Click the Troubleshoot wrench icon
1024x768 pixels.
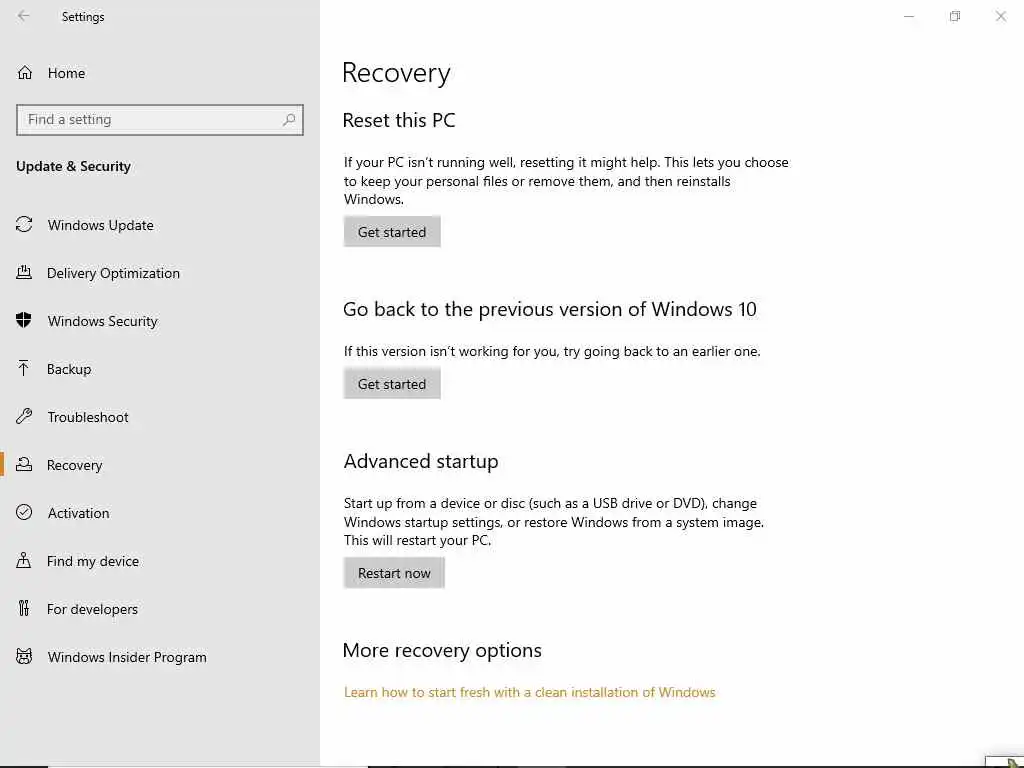tap(25, 417)
